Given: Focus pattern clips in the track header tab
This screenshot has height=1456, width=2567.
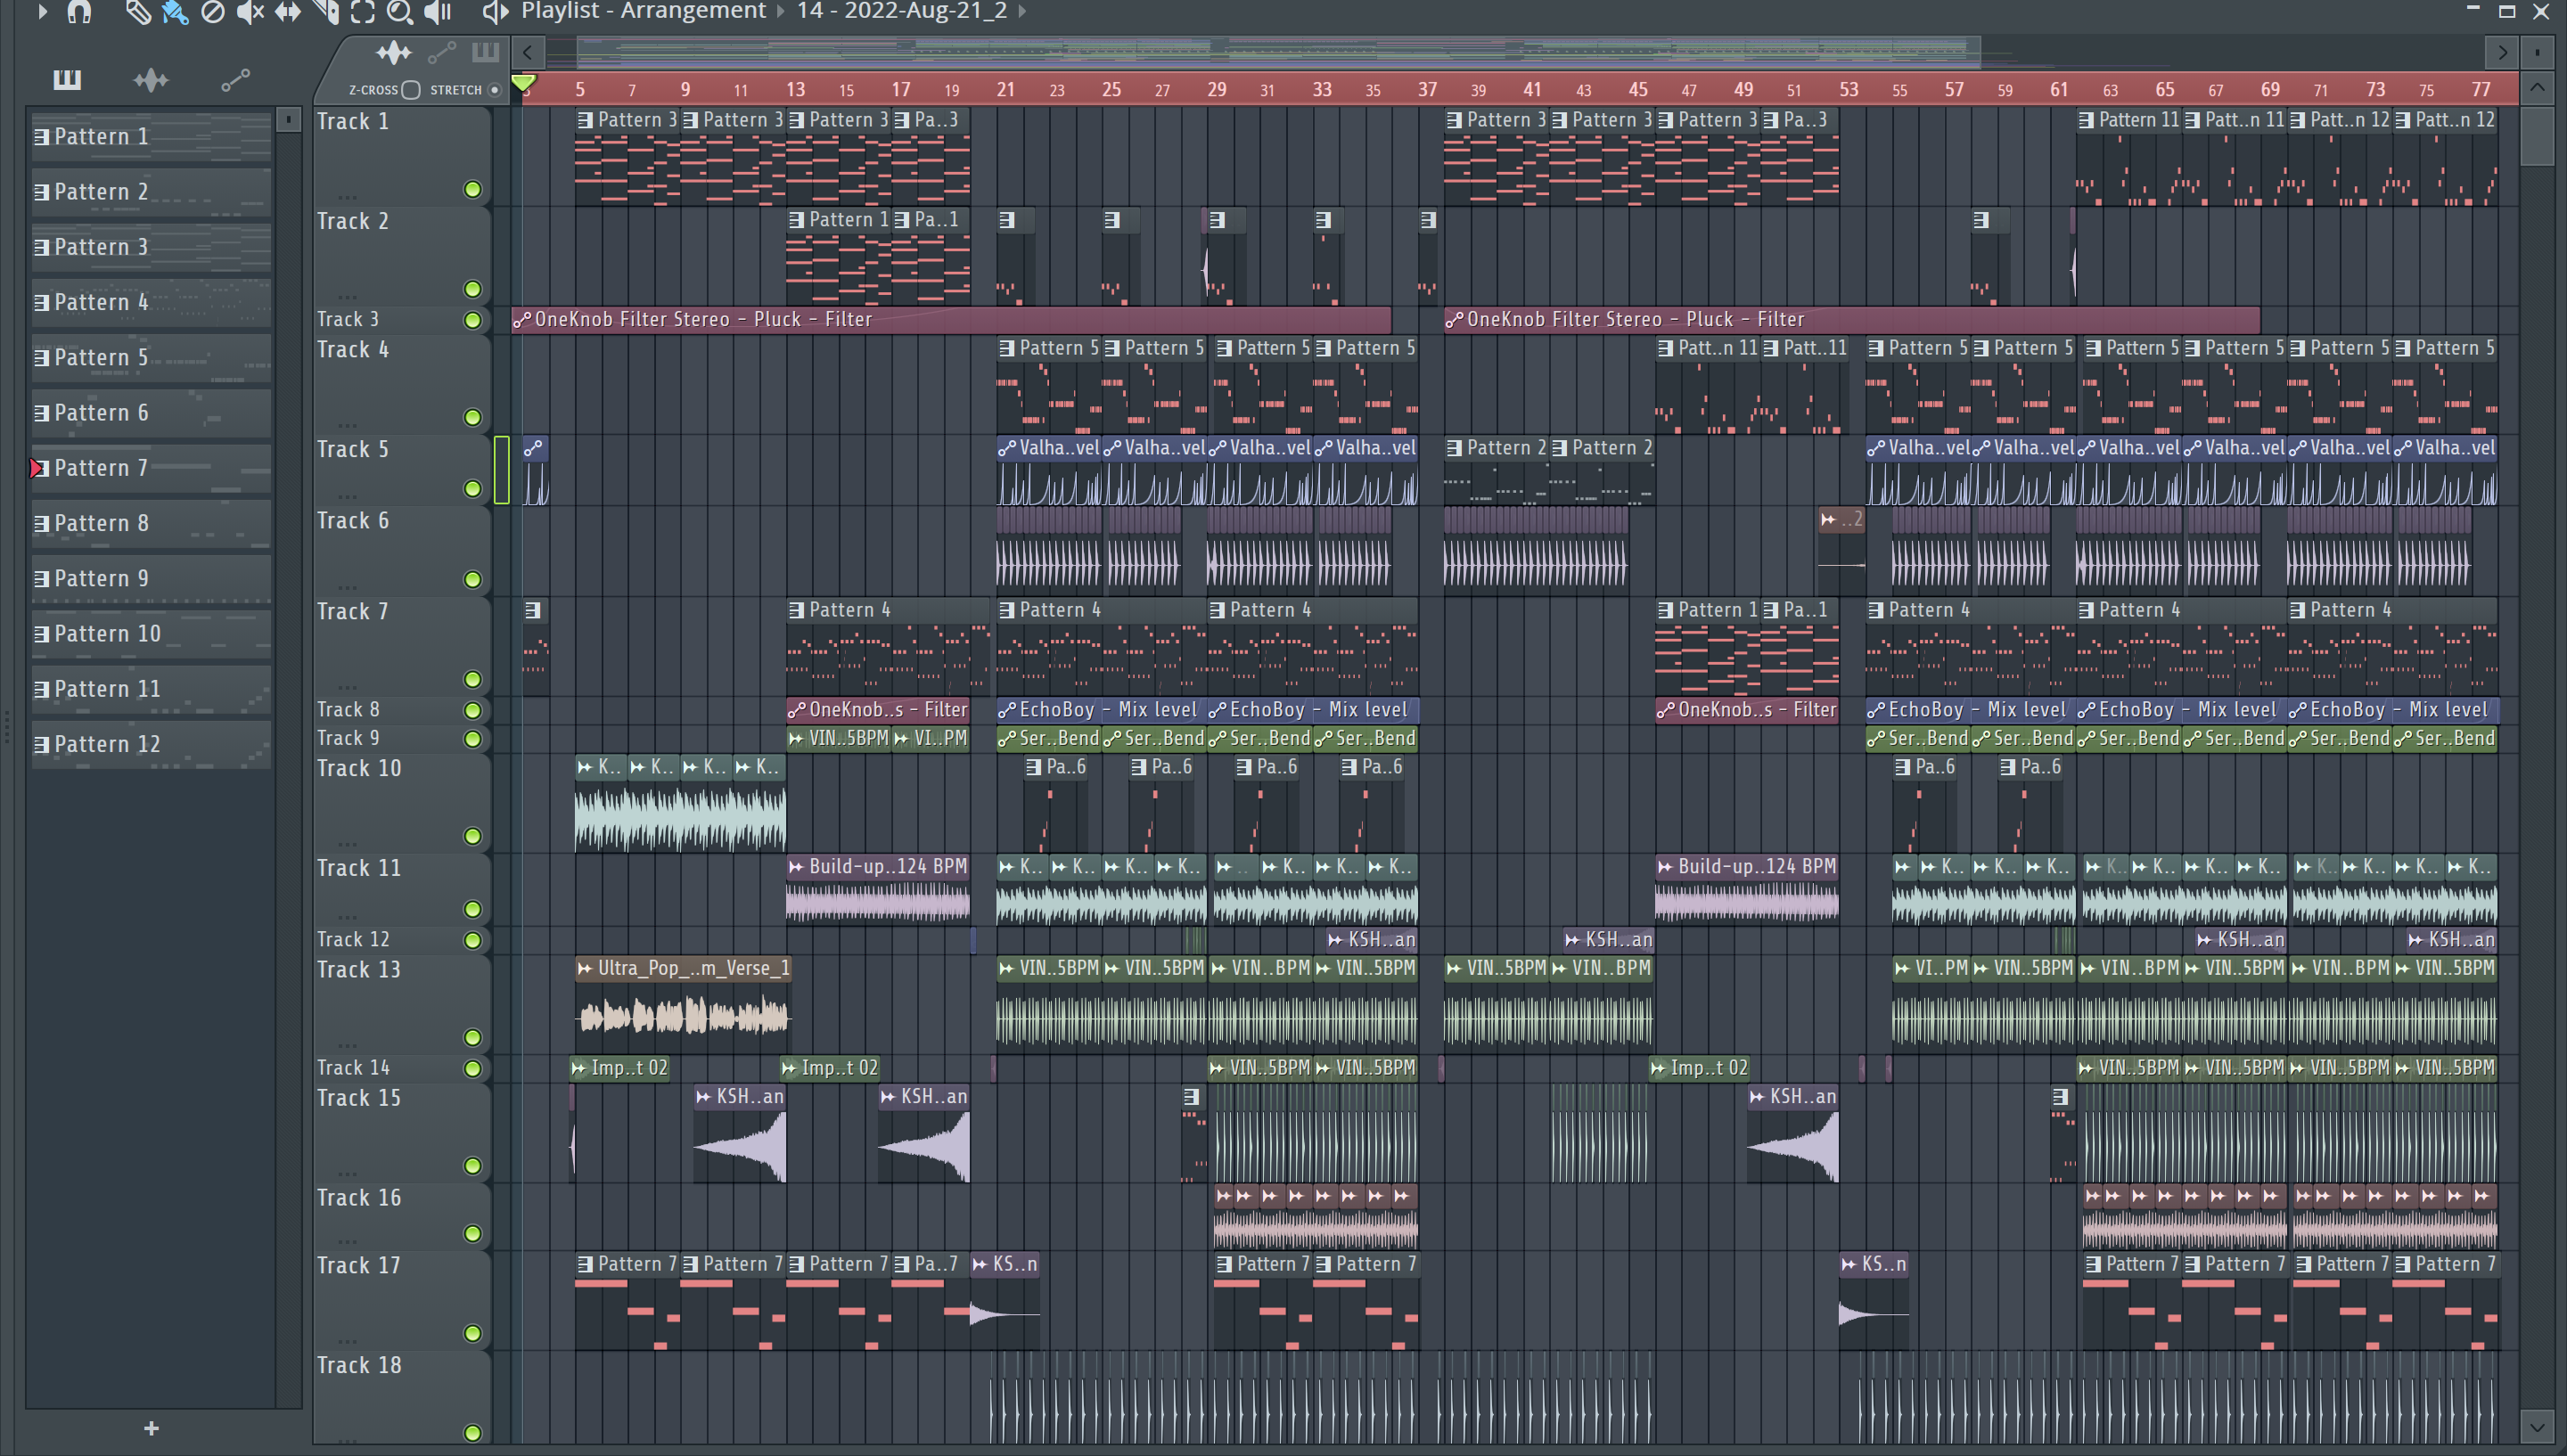Looking at the screenshot, I should point(485,52).
